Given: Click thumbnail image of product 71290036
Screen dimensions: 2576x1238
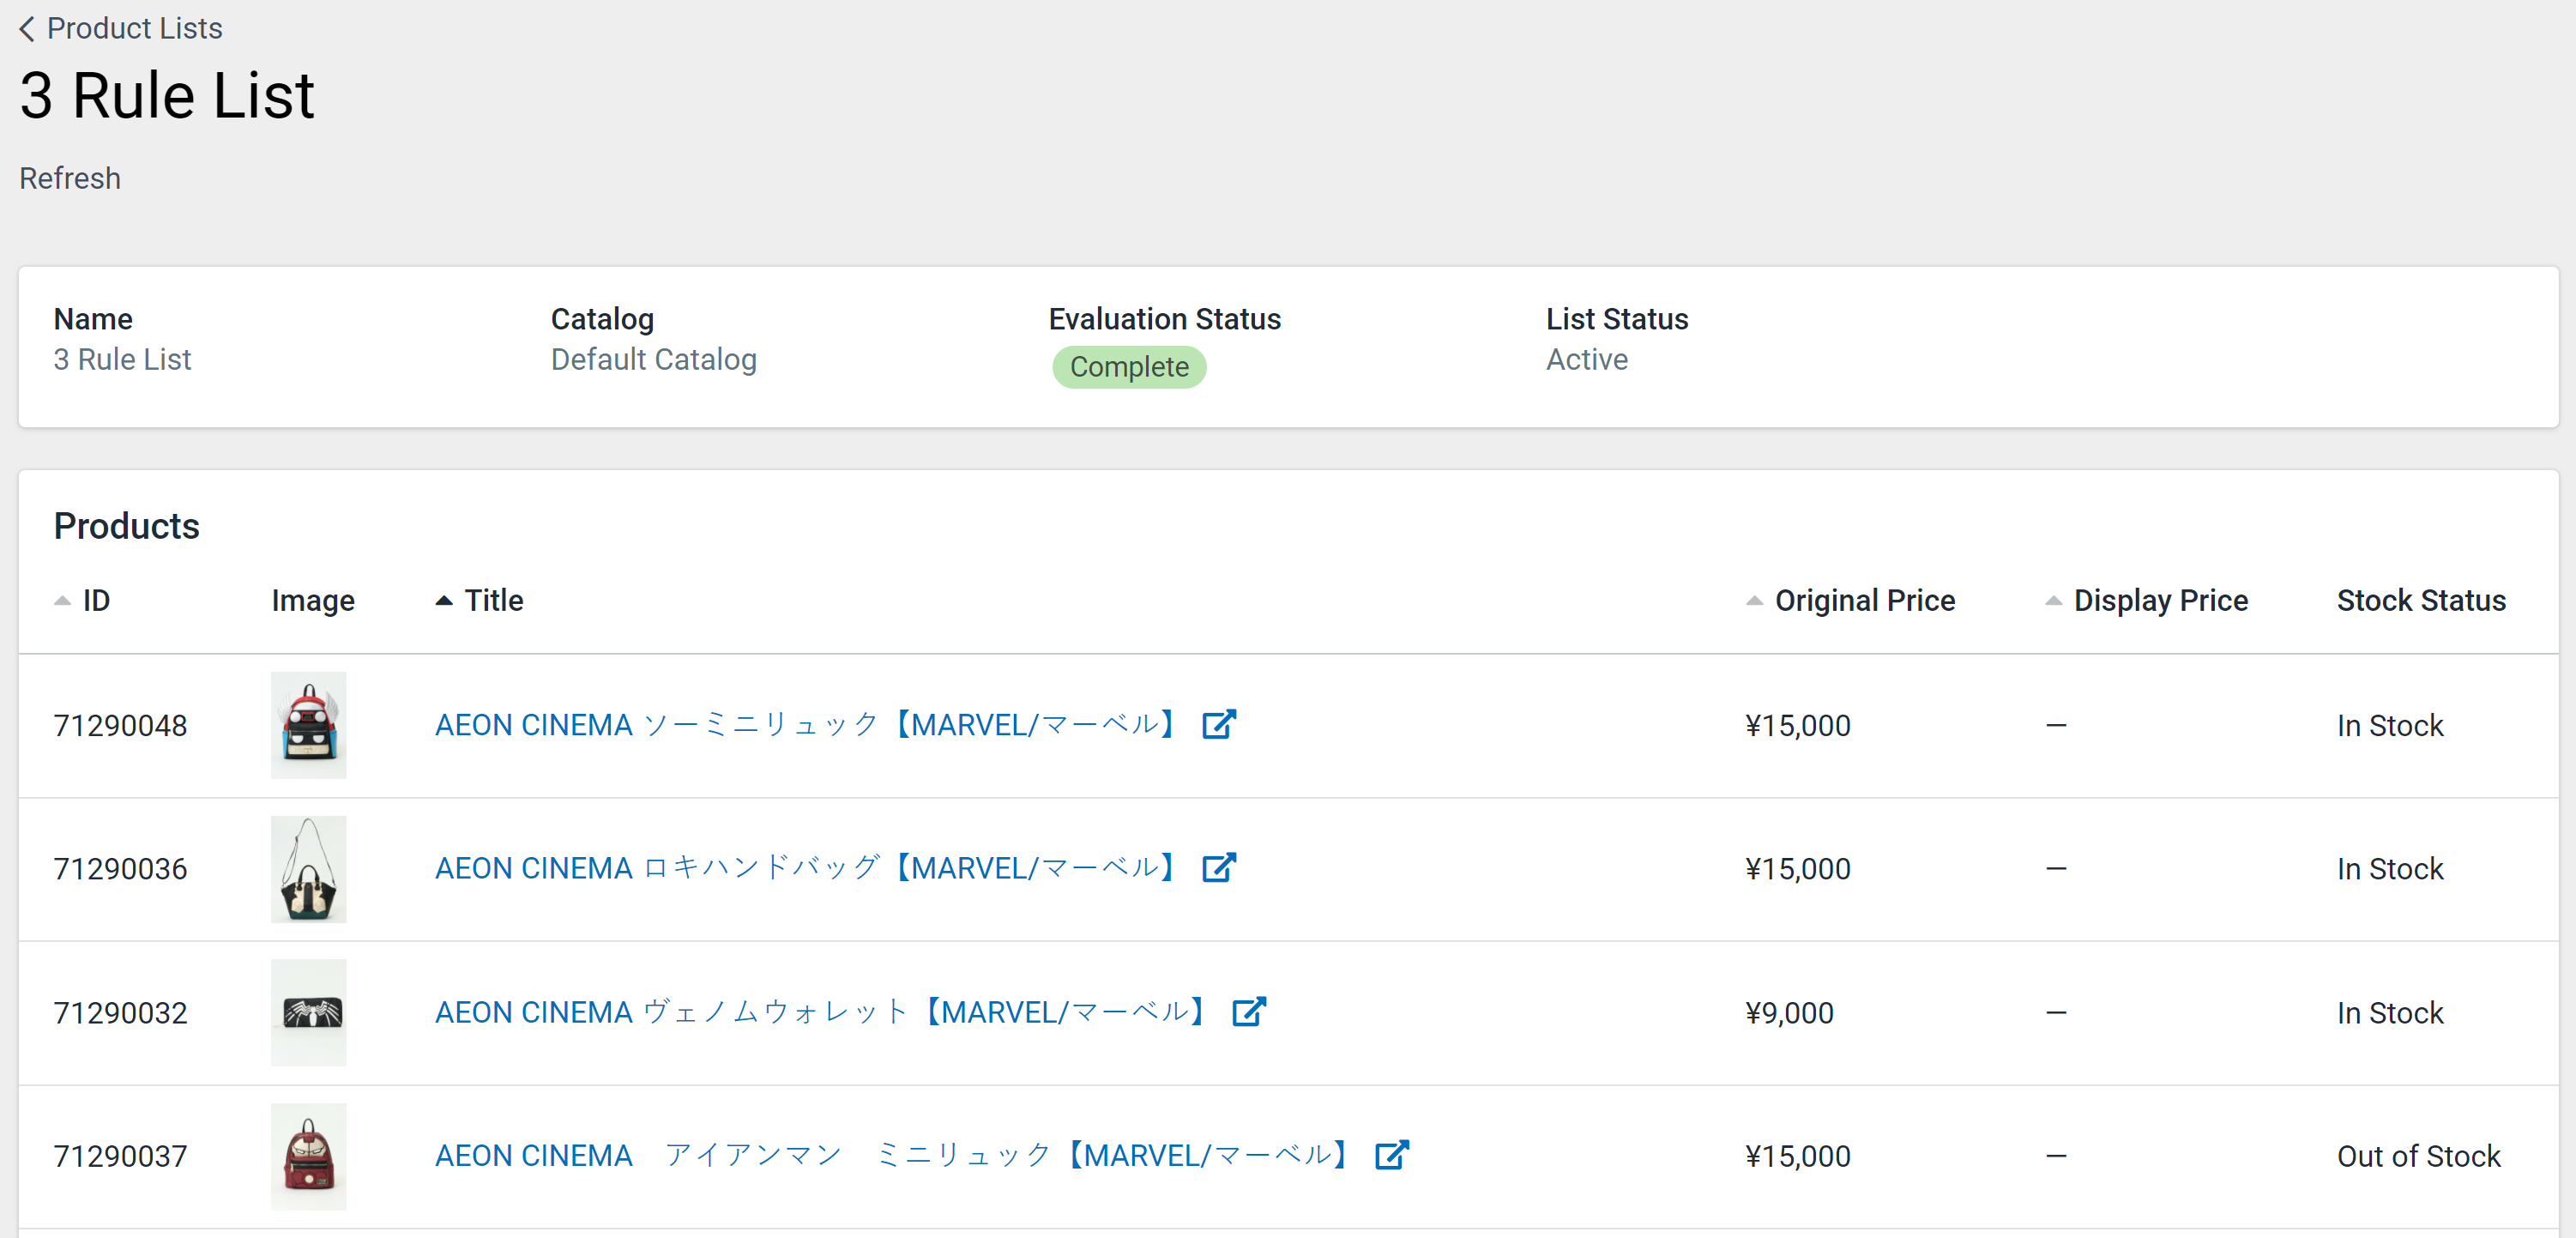Looking at the screenshot, I should tap(309, 869).
